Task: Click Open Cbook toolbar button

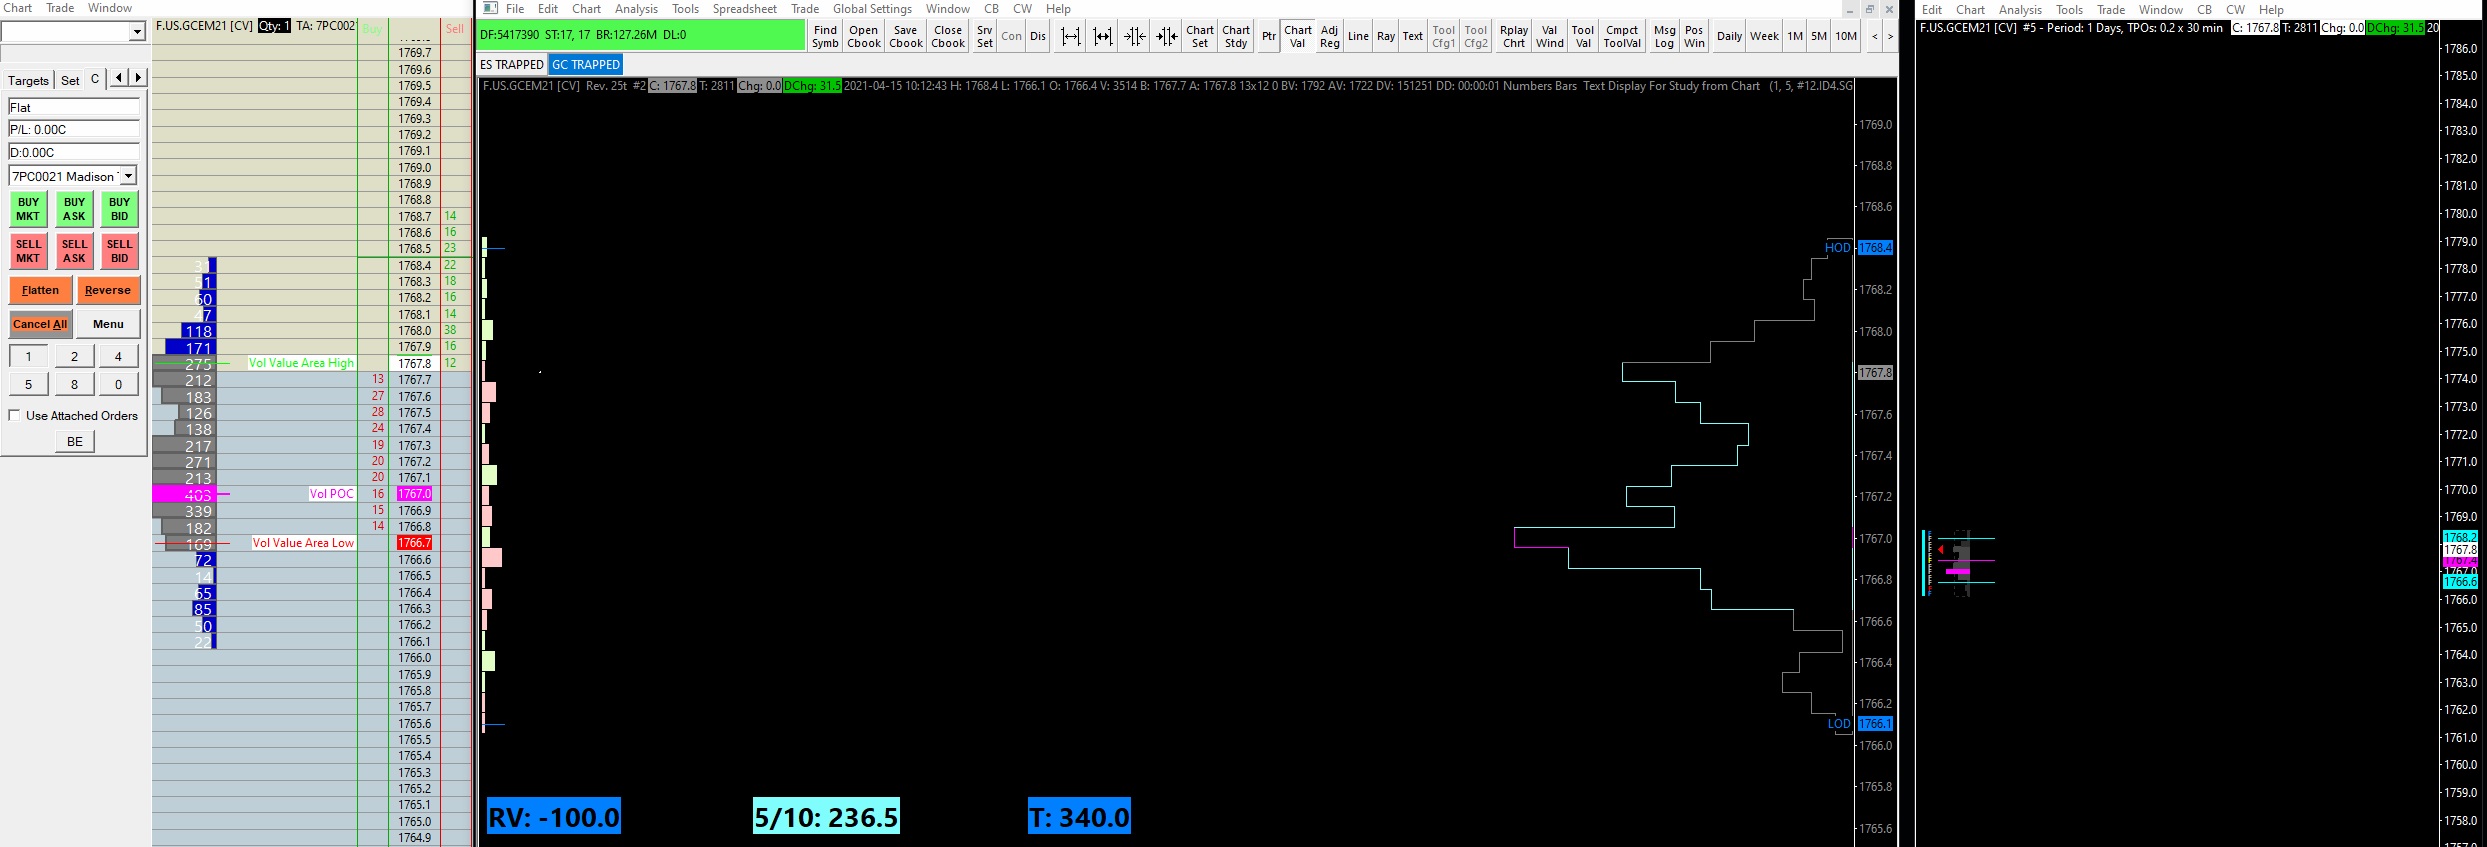Action: (863, 37)
